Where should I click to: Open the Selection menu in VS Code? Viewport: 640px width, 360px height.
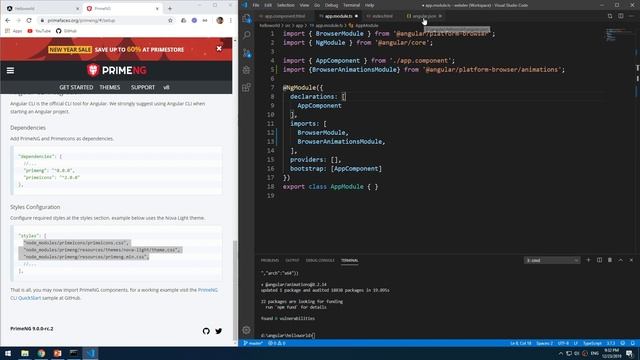286,5
